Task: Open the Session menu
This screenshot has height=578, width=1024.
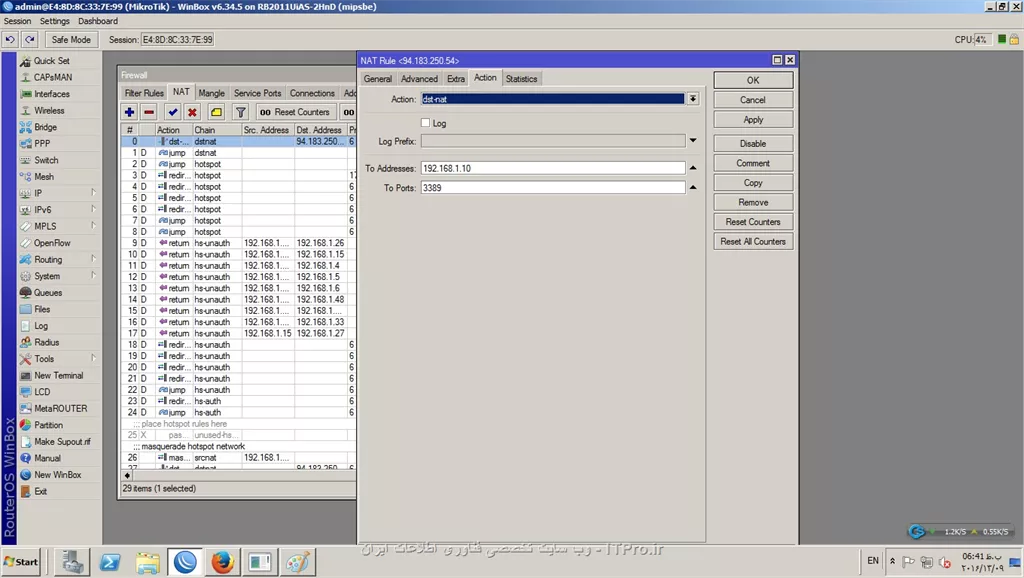Action: click(x=17, y=21)
